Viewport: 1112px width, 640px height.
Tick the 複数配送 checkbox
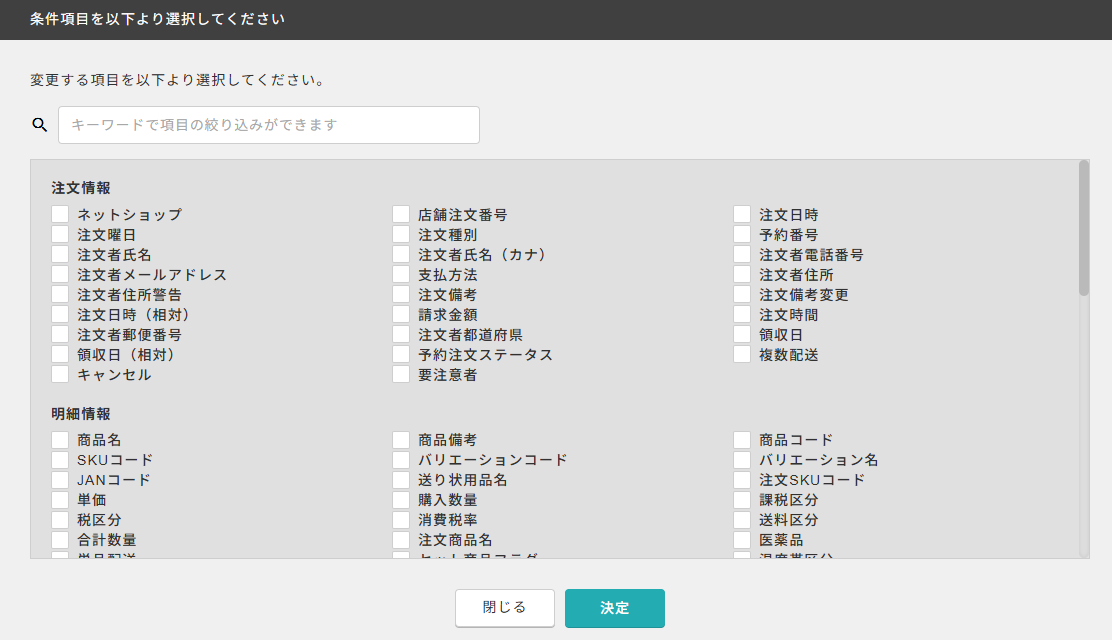[x=743, y=354]
